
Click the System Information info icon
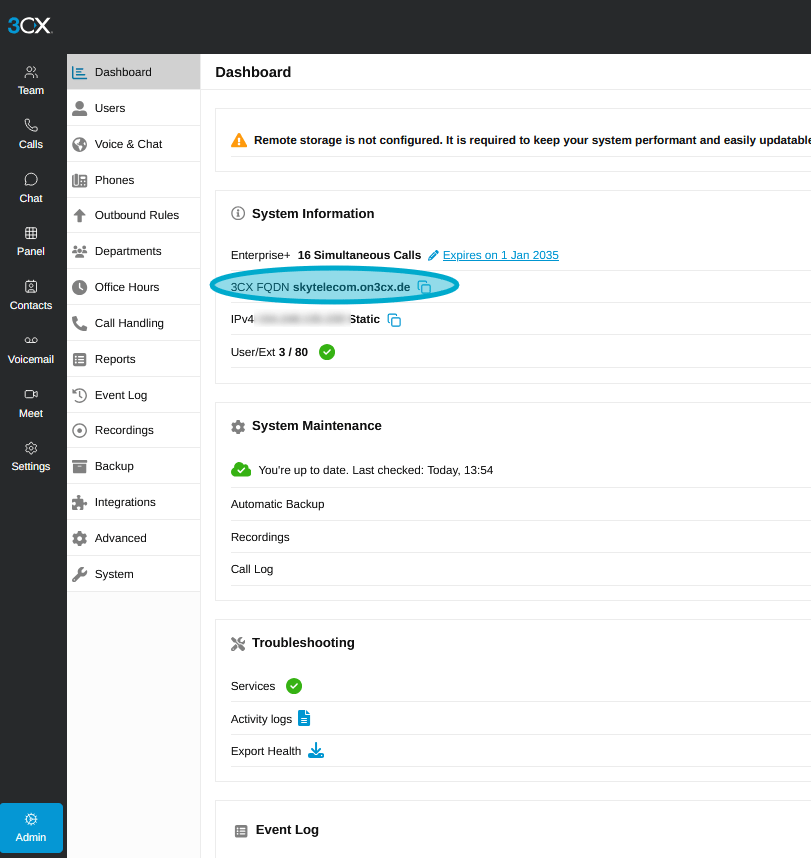pyautogui.click(x=238, y=213)
